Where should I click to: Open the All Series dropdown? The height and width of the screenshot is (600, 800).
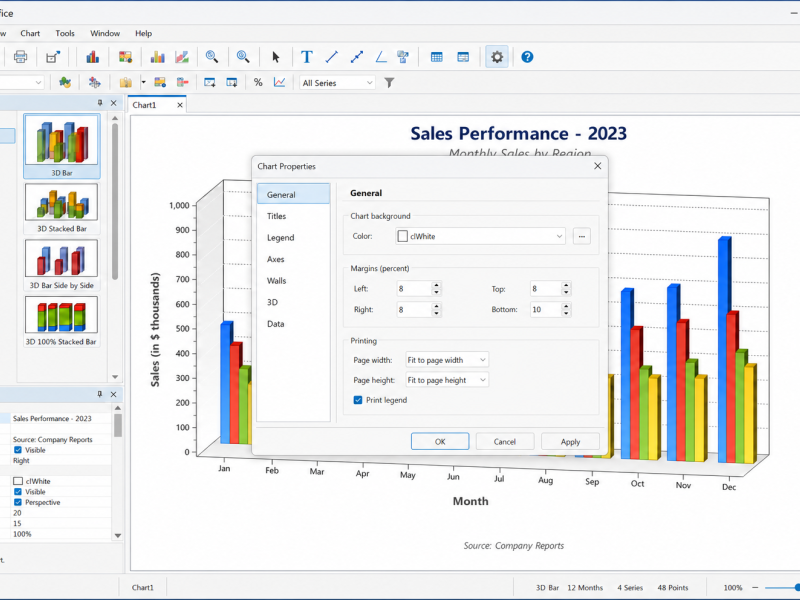click(x=337, y=83)
